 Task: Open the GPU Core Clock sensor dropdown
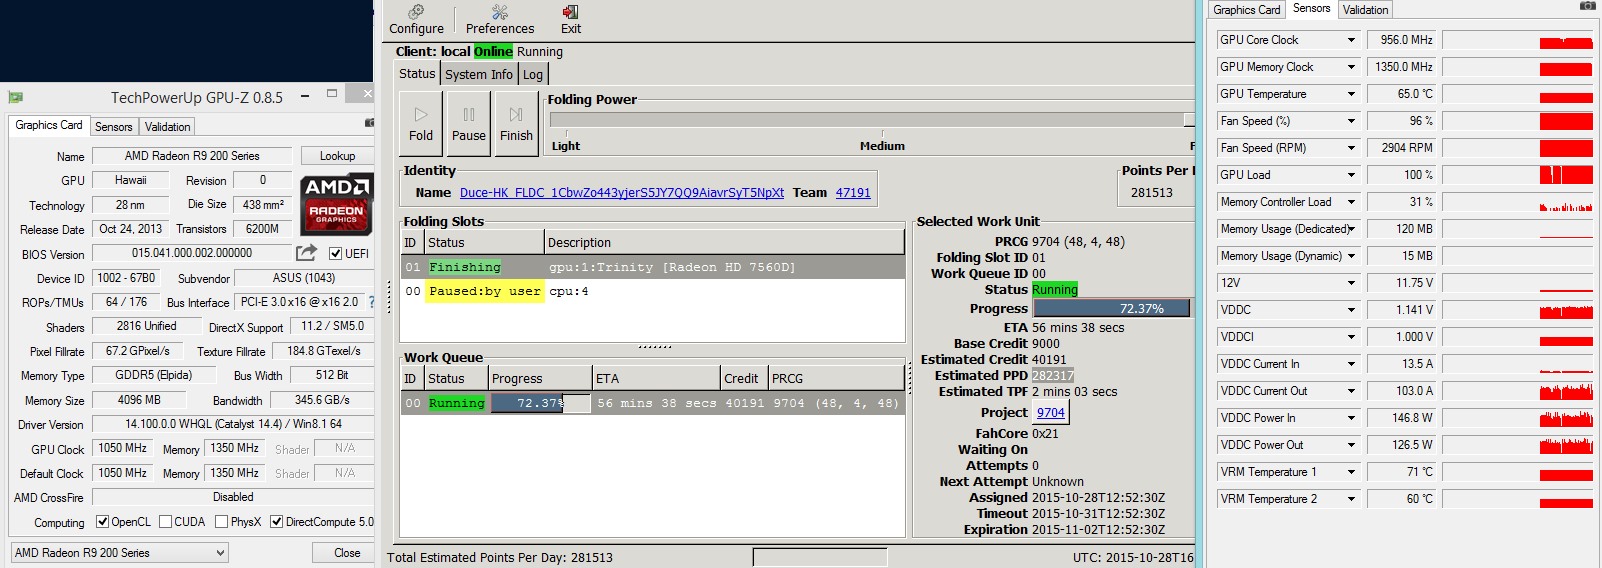coord(1351,40)
